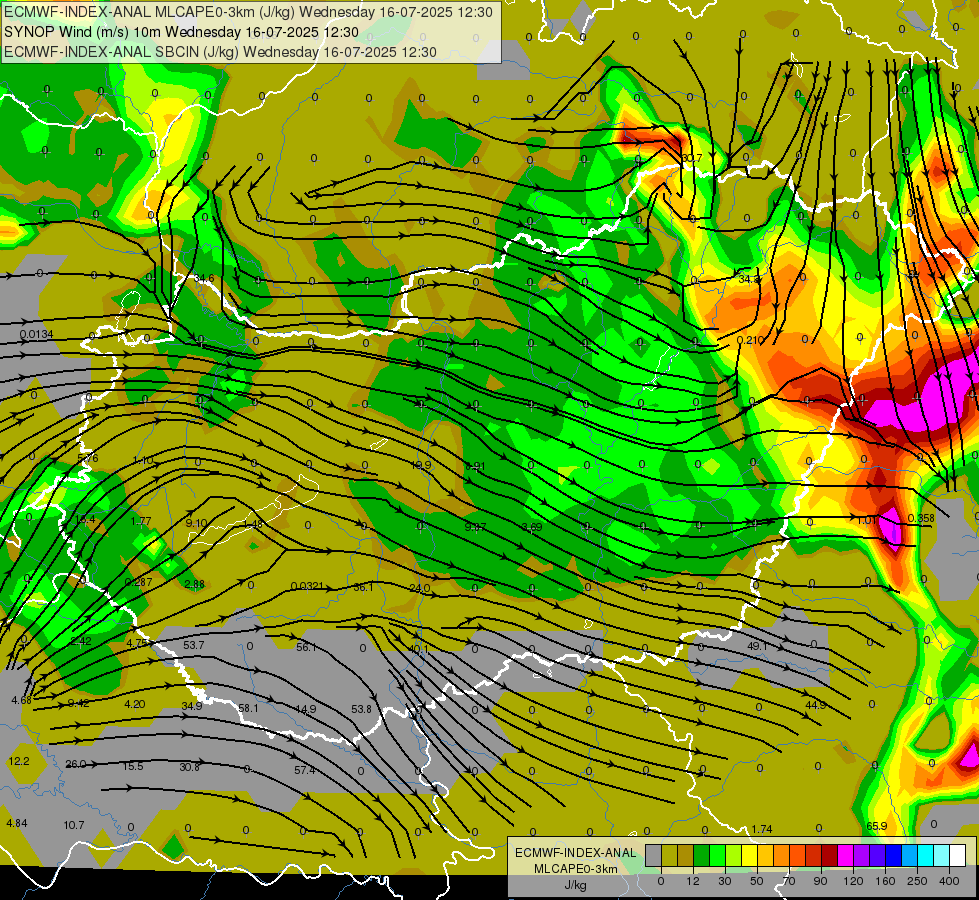Click legend tick label 90
Screen dimensions: 979x900
coord(820,881)
